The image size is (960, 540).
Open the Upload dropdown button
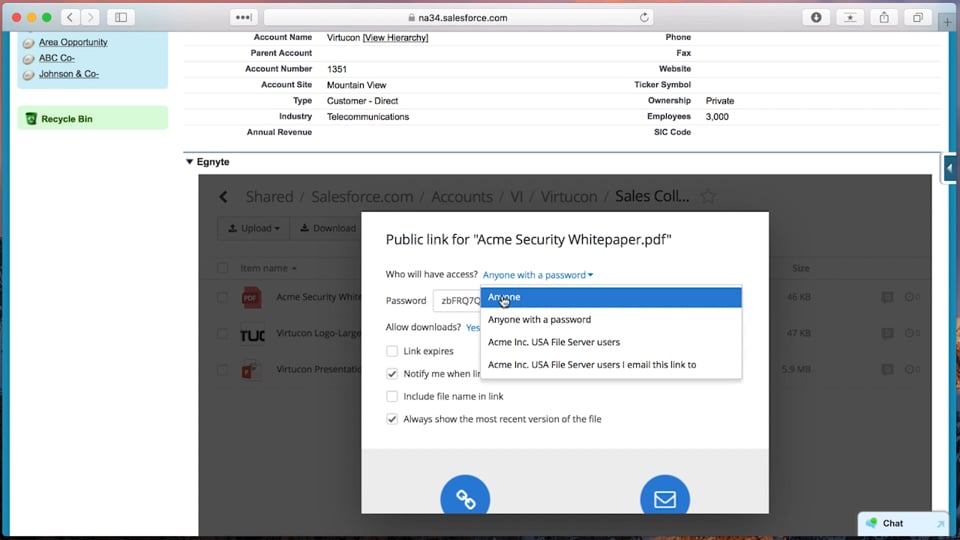pyautogui.click(x=253, y=228)
